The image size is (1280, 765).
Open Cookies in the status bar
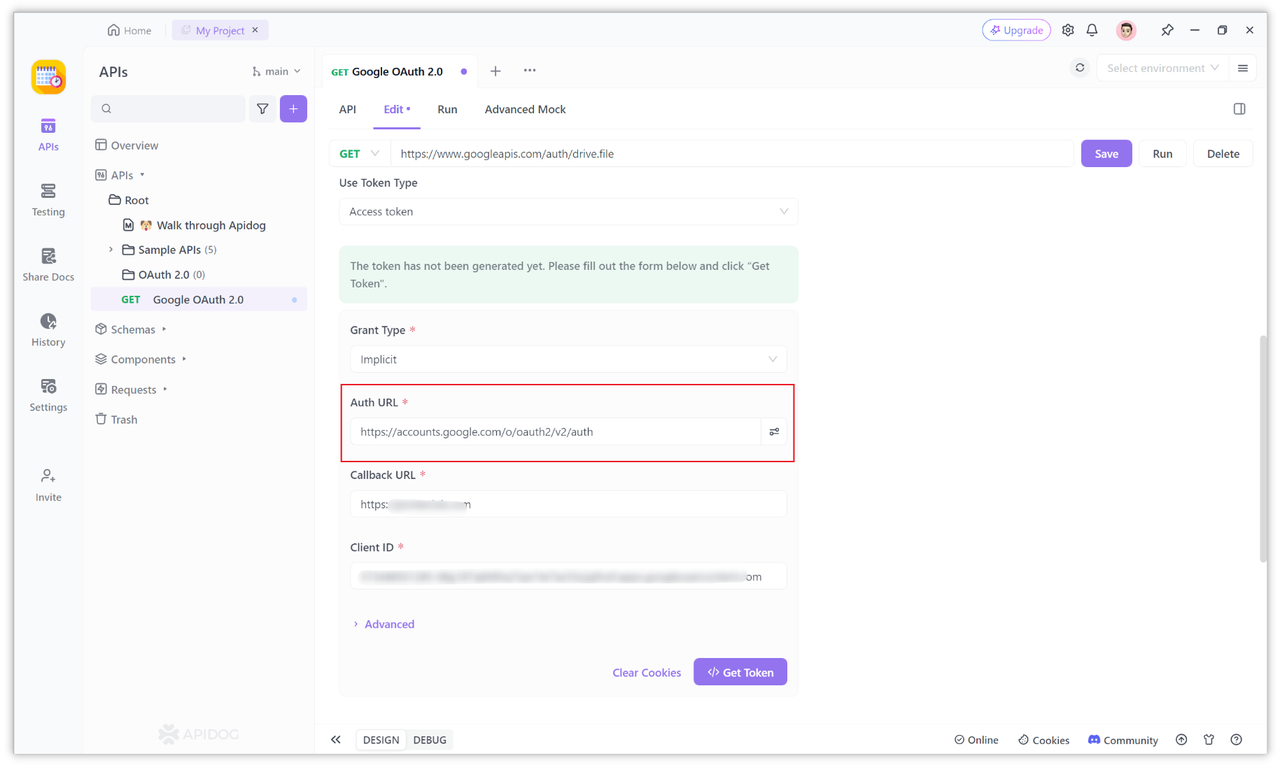[x=1043, y=740]
